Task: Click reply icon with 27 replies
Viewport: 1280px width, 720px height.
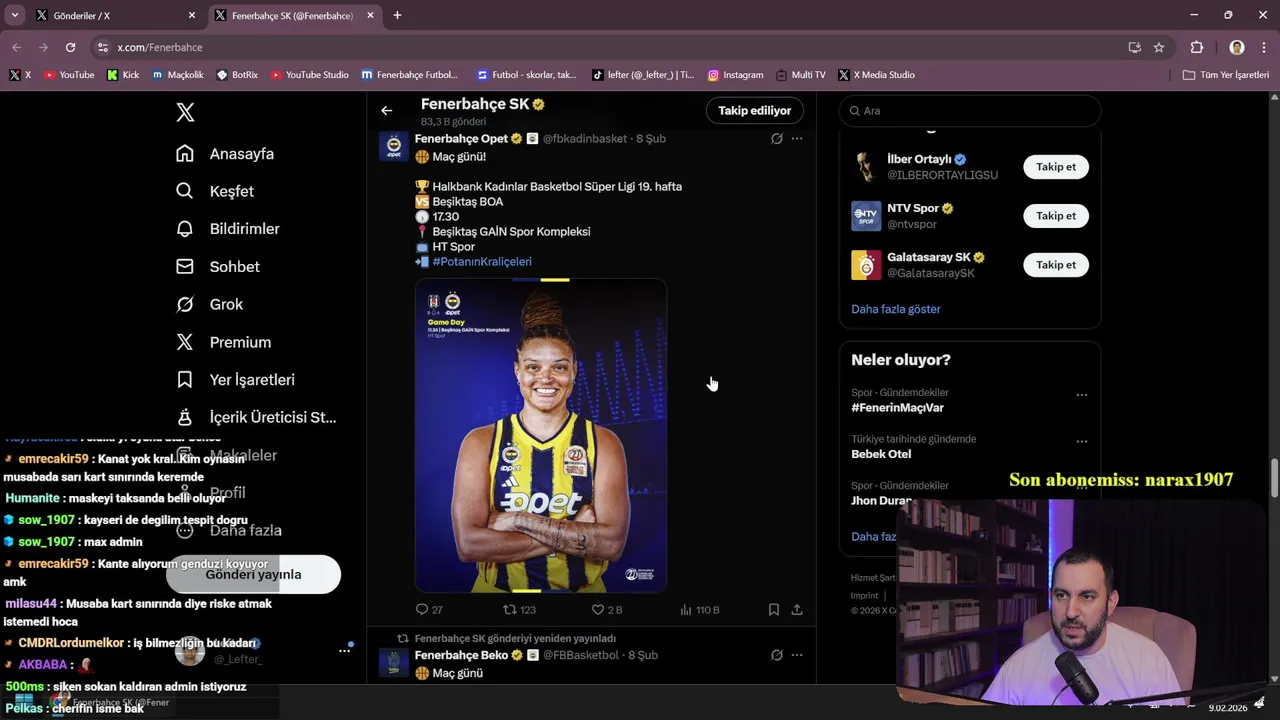Action: [x=422, y=609]
